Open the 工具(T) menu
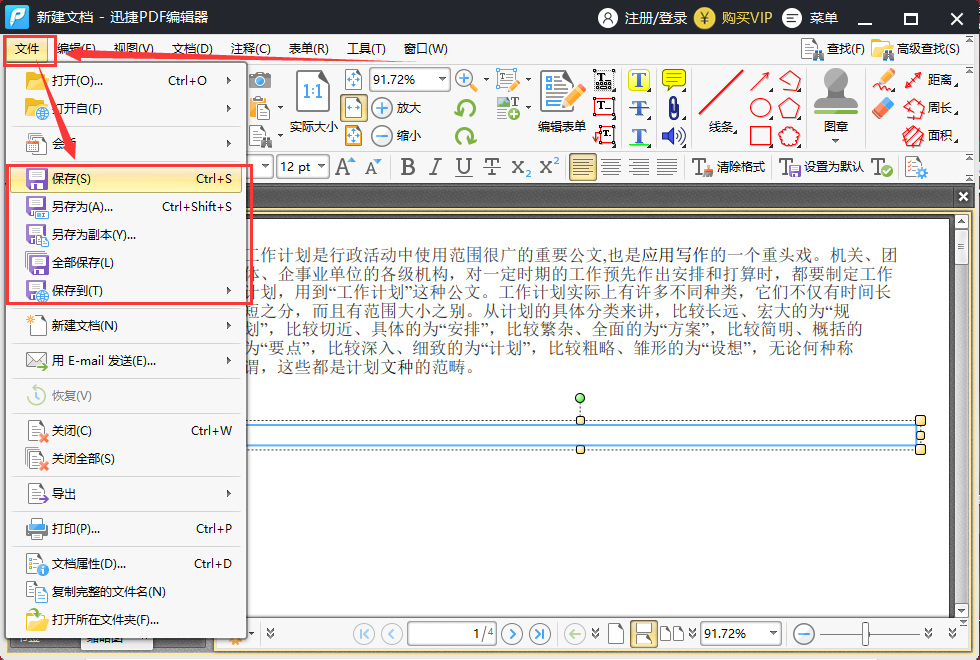 [x=366, y=49]
